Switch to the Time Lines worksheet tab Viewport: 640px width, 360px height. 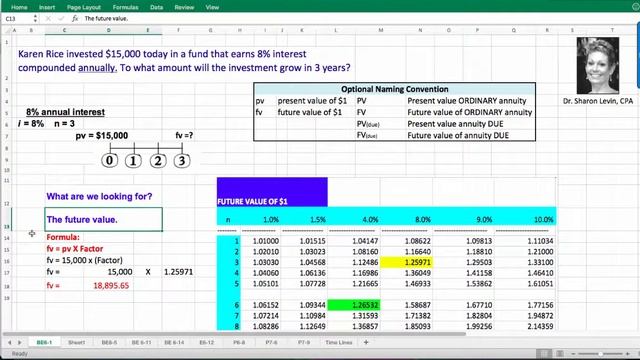click(338, 342)
